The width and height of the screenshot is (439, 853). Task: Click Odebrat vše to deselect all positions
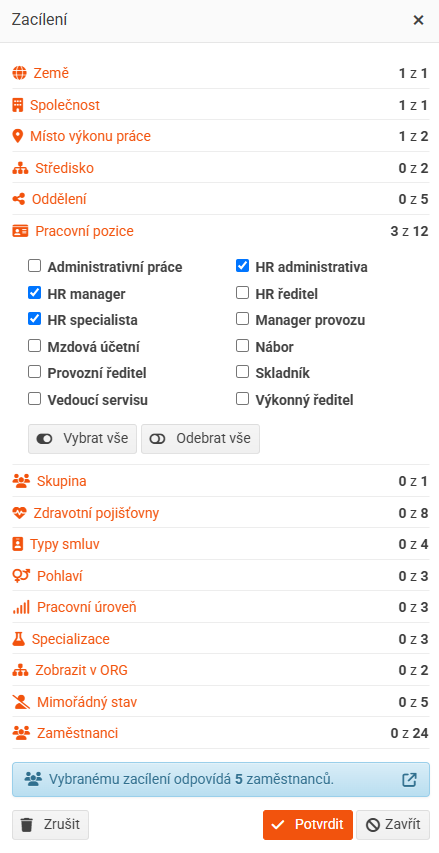point(200,439)
